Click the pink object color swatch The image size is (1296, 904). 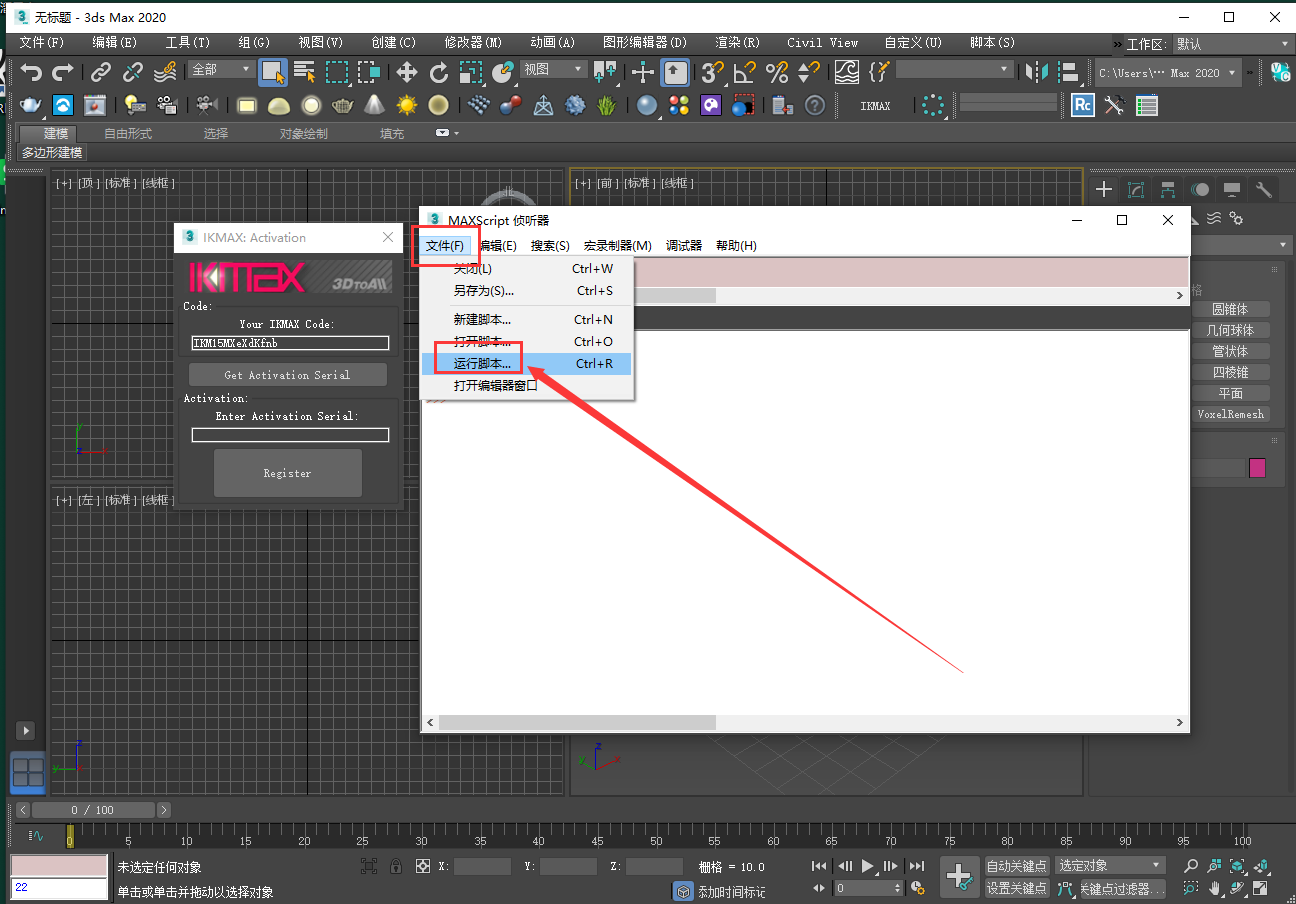(1257, 468)
